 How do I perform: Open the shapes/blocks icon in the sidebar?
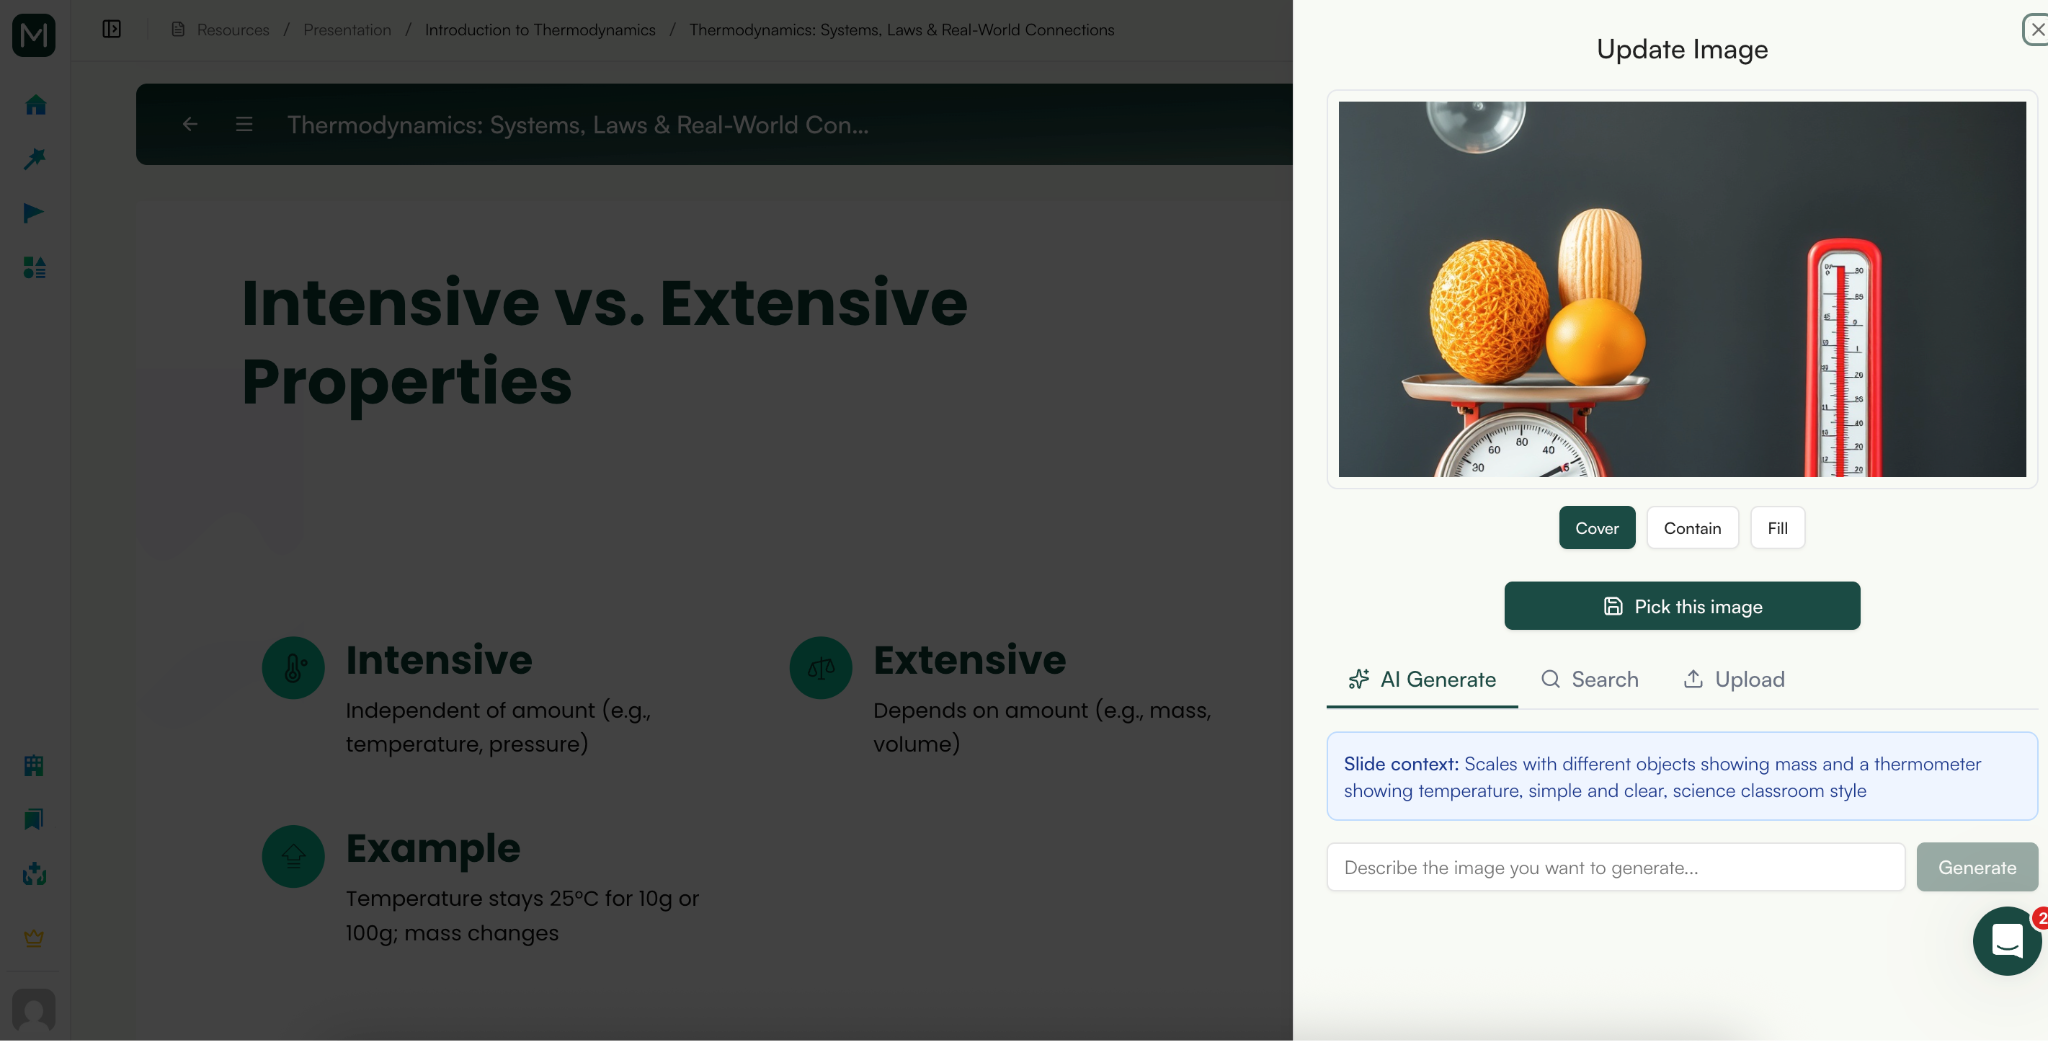click(x=33, y=267)
